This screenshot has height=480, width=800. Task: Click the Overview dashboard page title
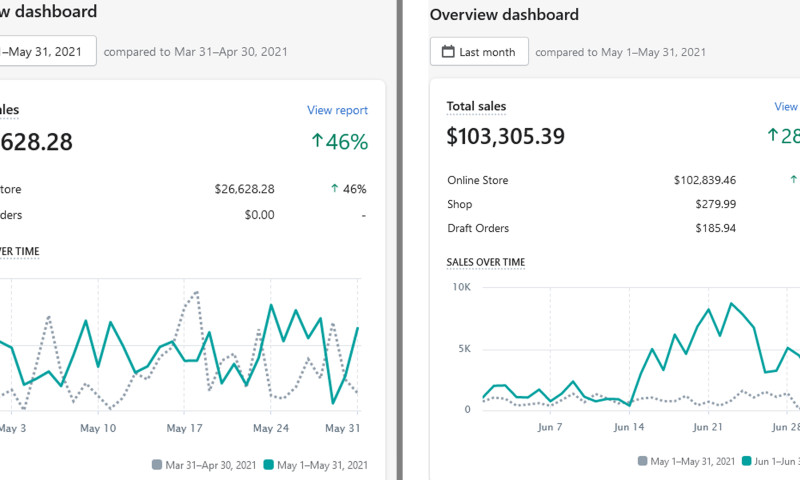point(504,15)
